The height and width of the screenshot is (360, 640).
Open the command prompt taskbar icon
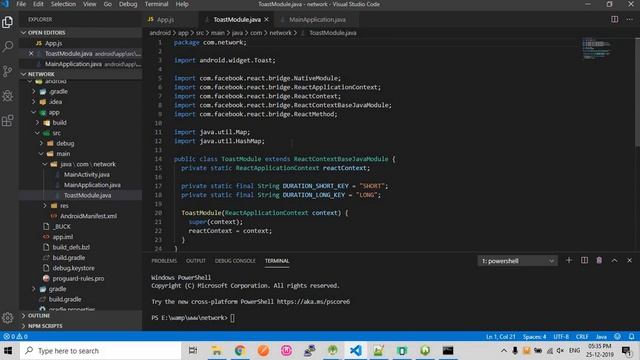tap(448, 351)
